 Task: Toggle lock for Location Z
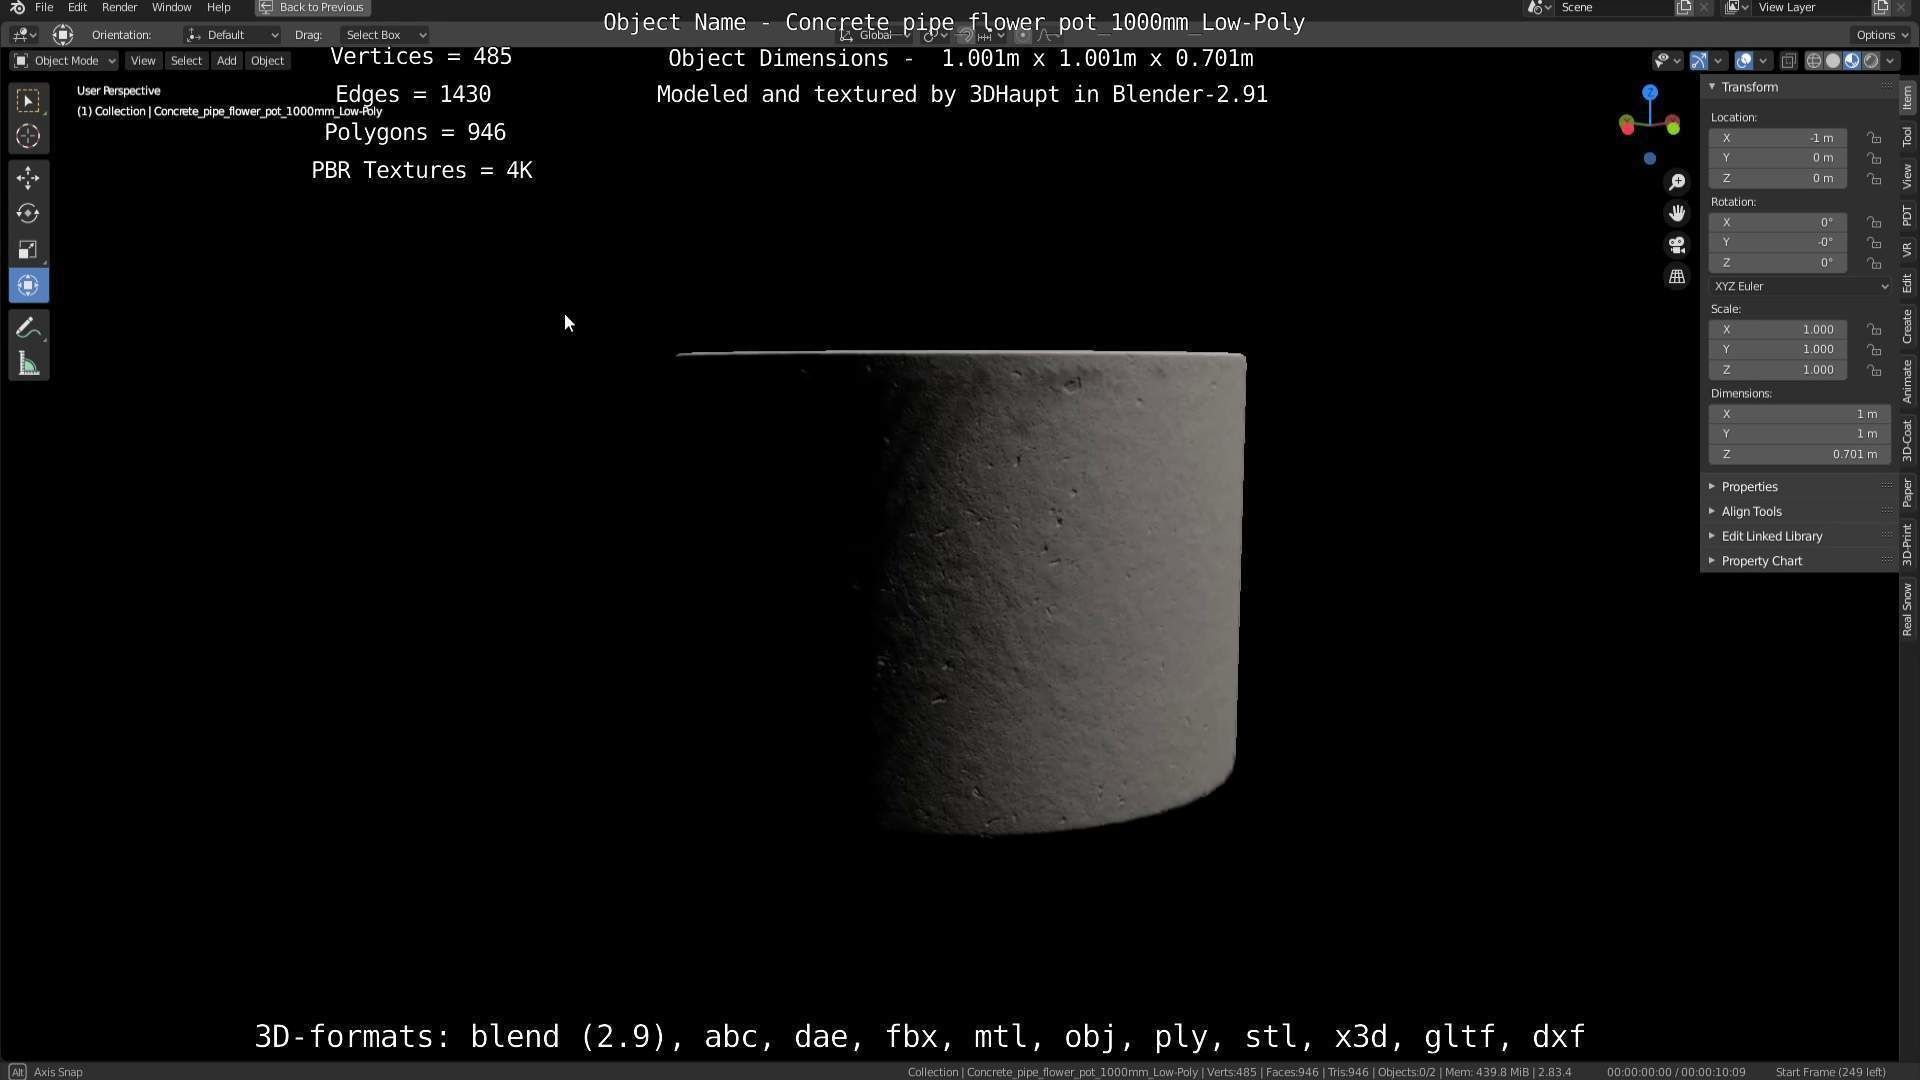click(x=1874, y=179)
